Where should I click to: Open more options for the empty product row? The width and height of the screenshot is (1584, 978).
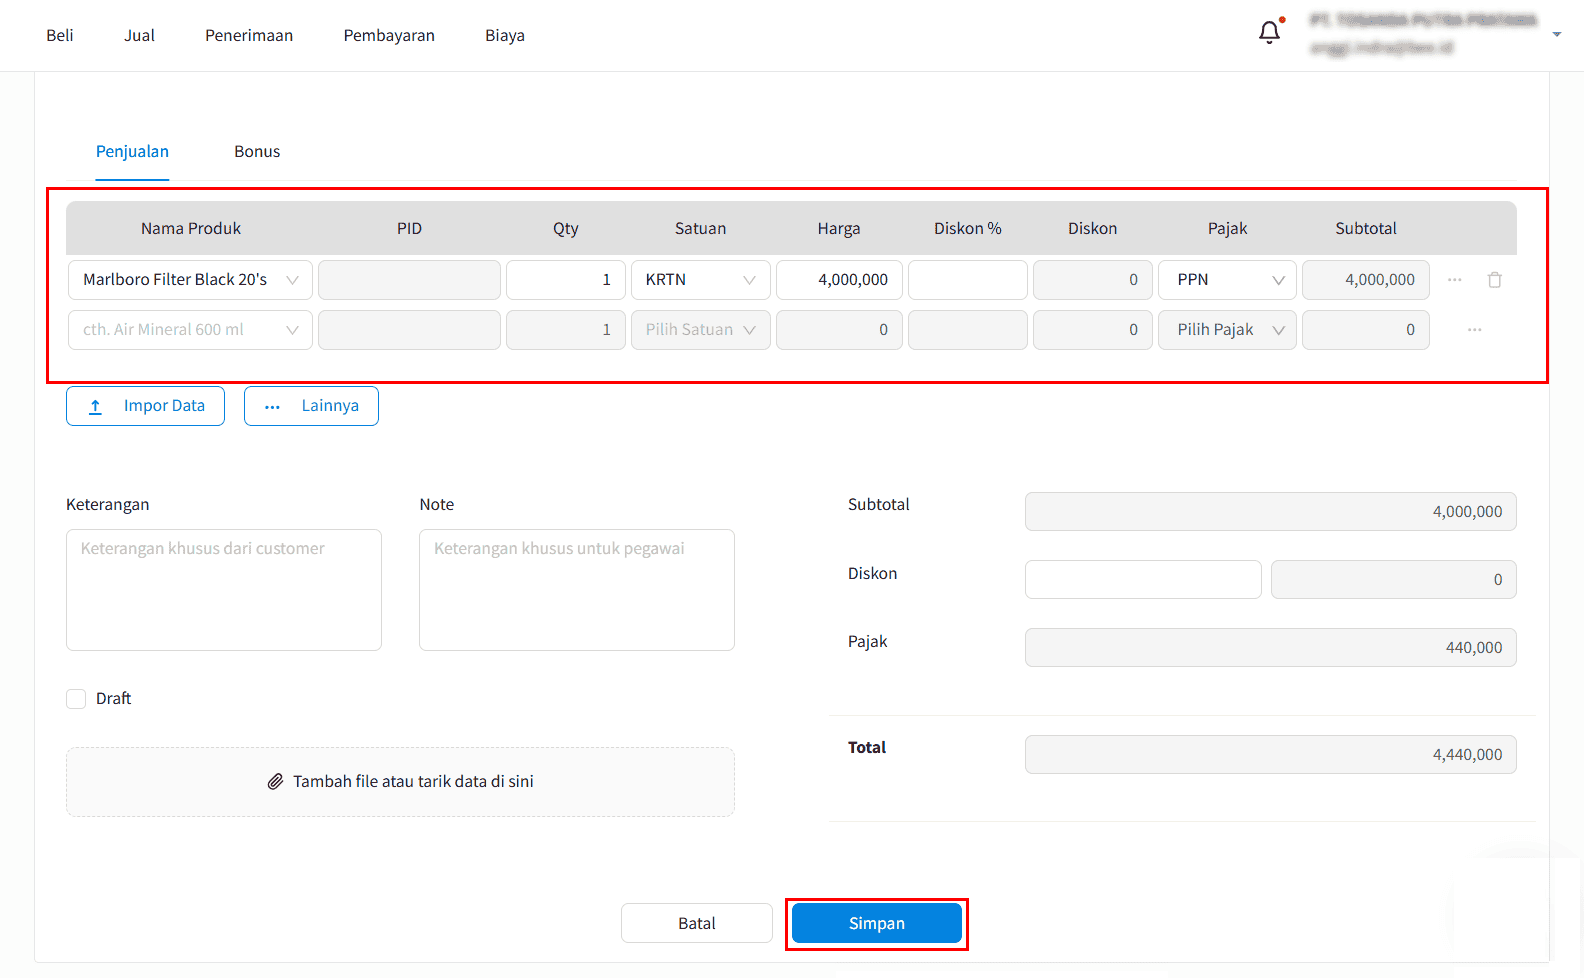tap(1475, 330)
